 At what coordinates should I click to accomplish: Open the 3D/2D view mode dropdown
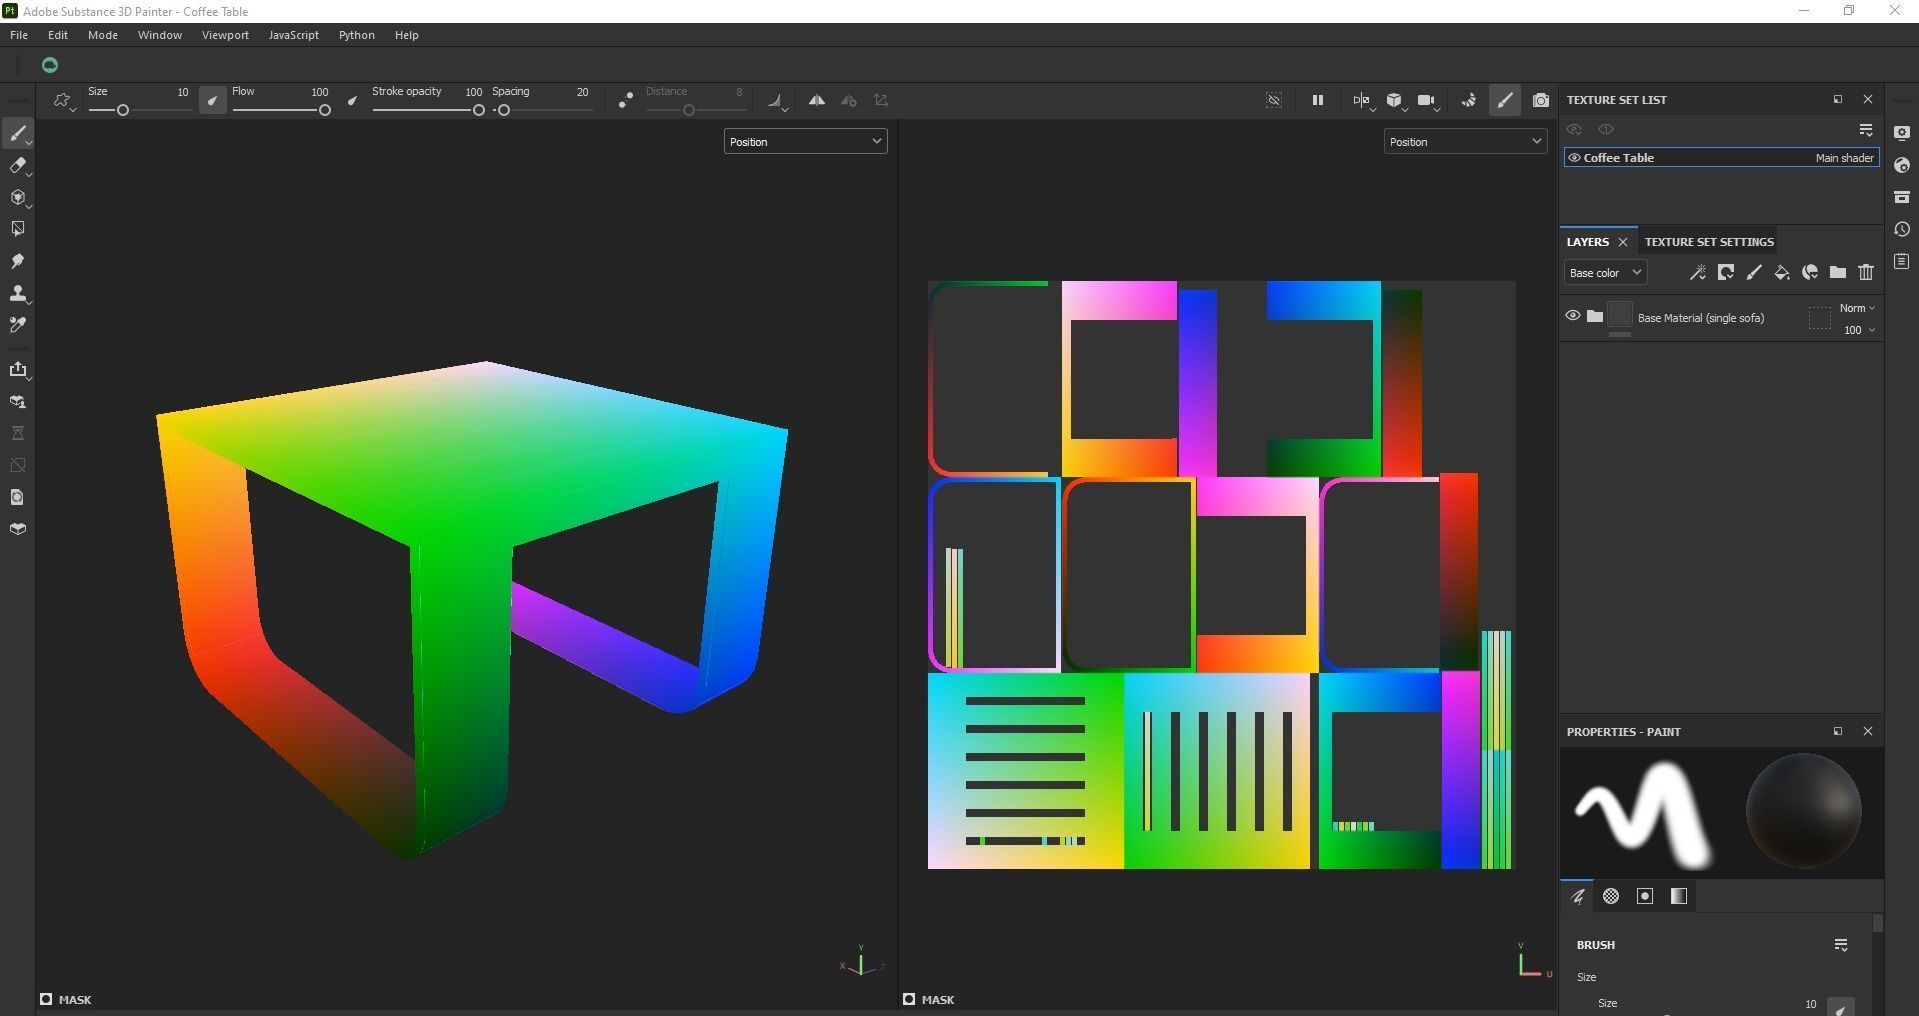click(1363, 101)
